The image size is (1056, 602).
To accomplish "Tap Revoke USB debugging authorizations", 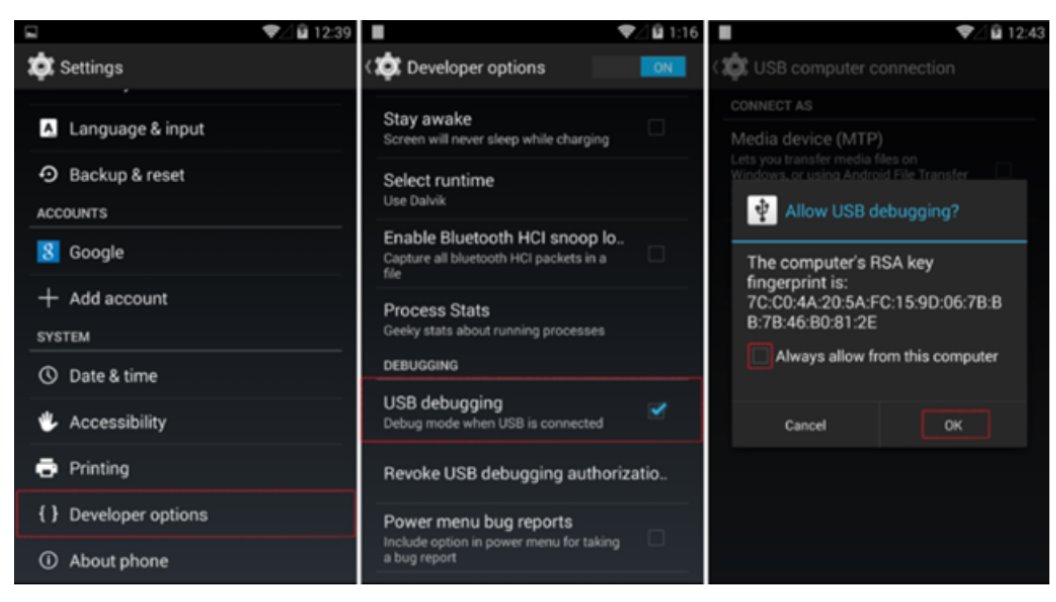I will 532,473.
